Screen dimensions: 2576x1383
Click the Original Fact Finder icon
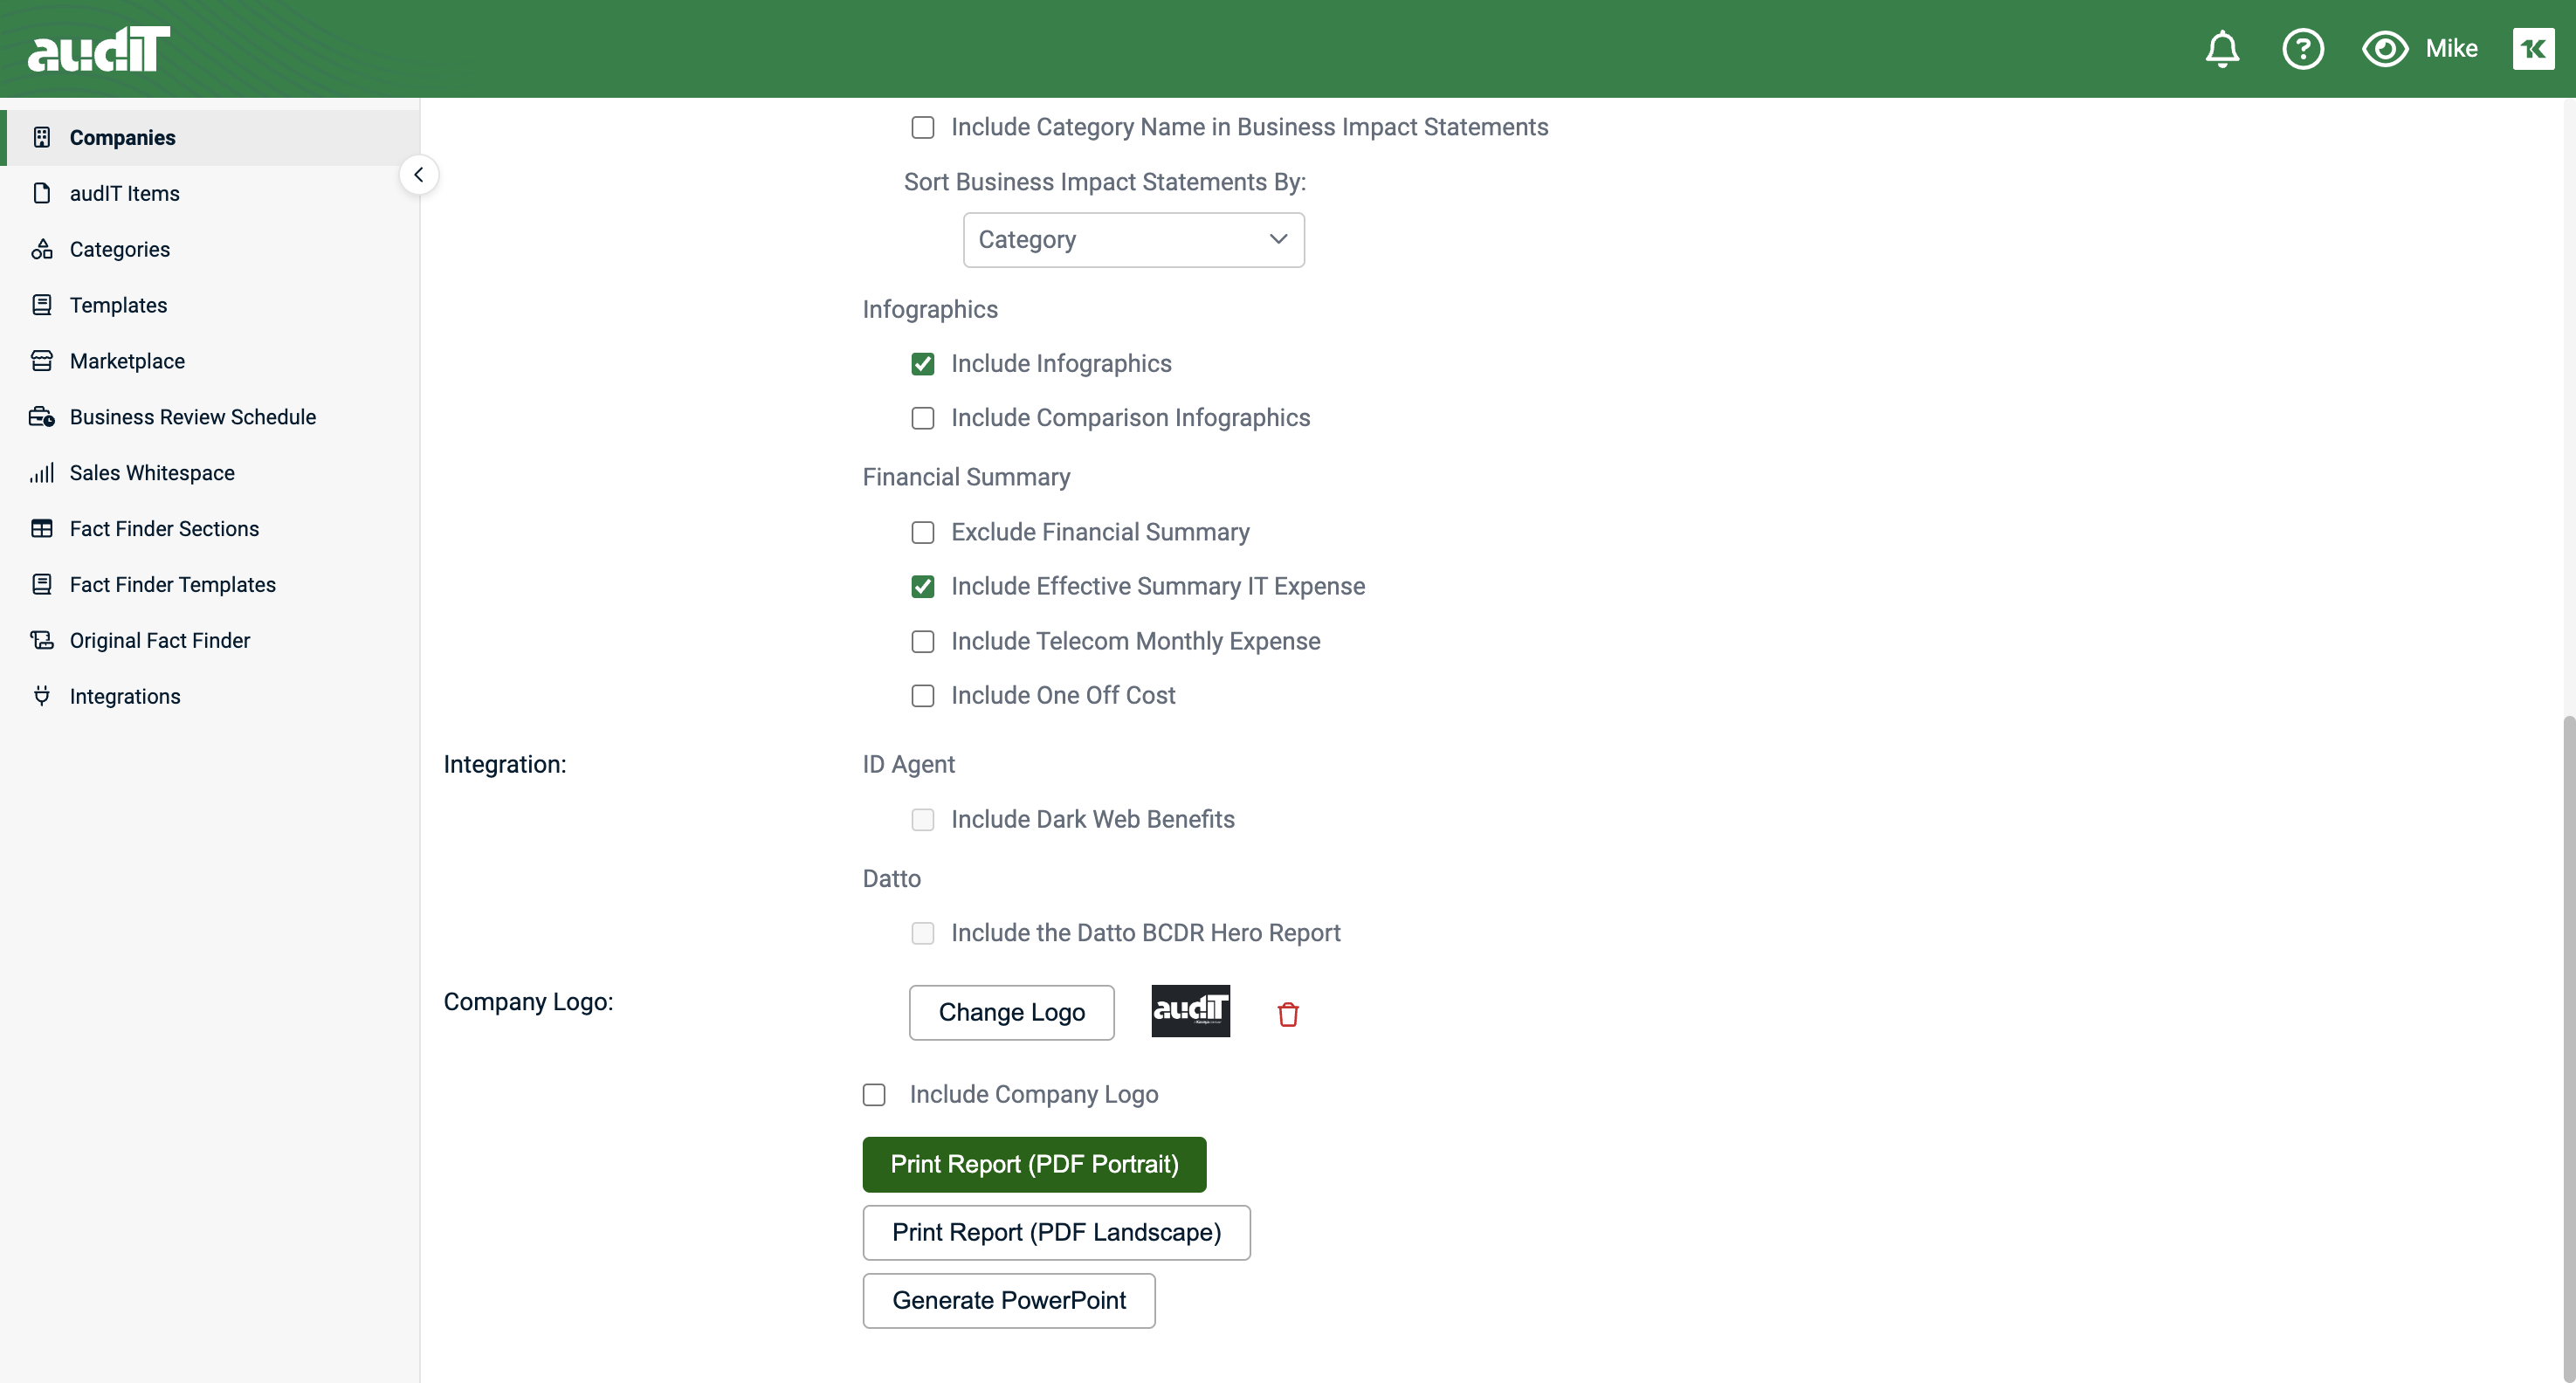click(x=42, y=640)
